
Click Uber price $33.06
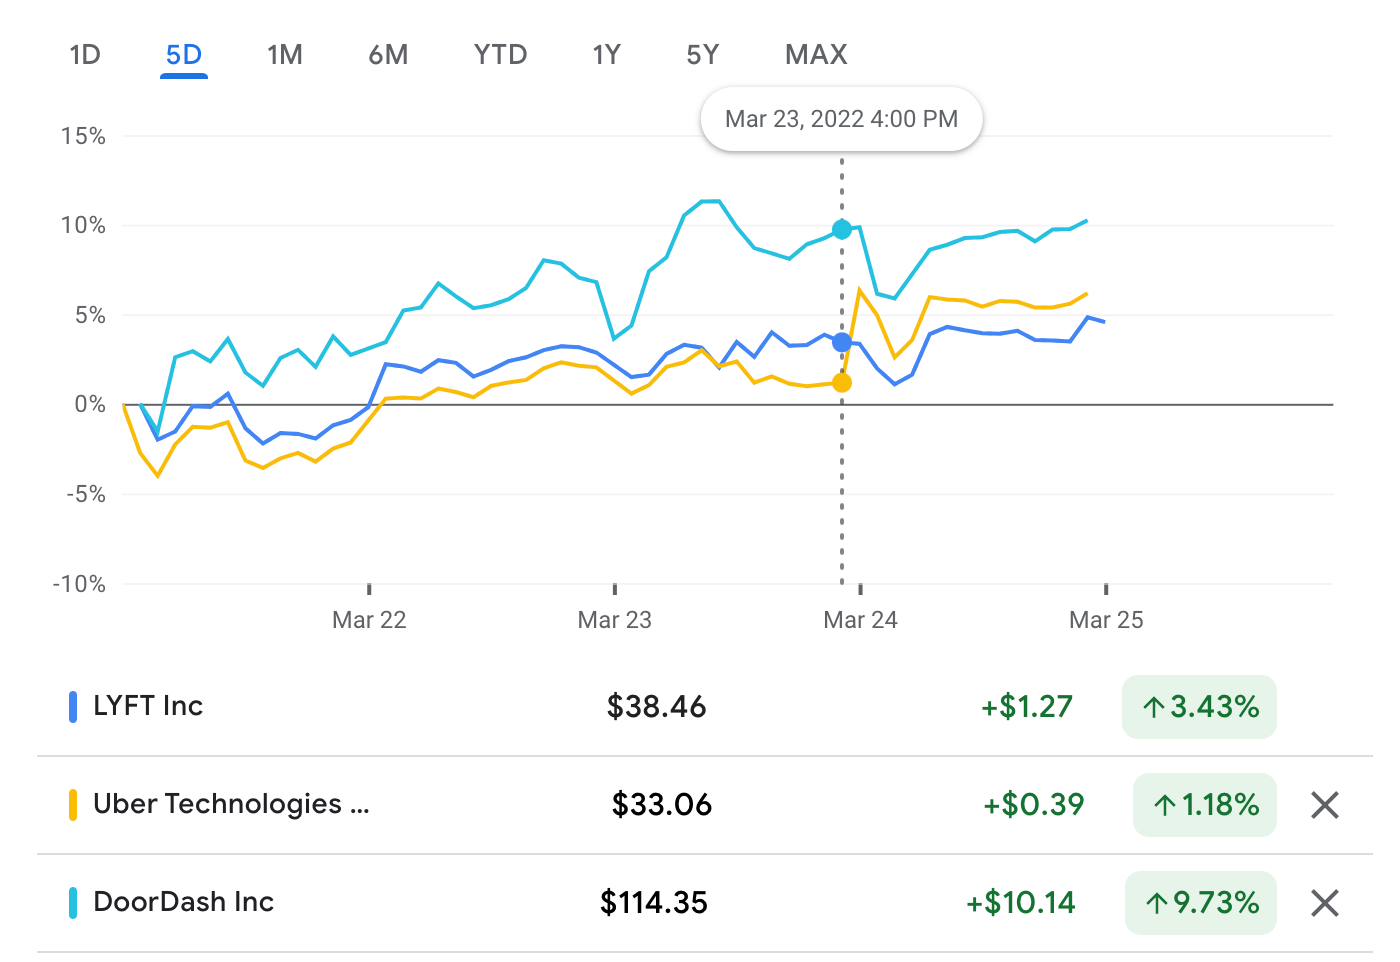click(661, 805)
